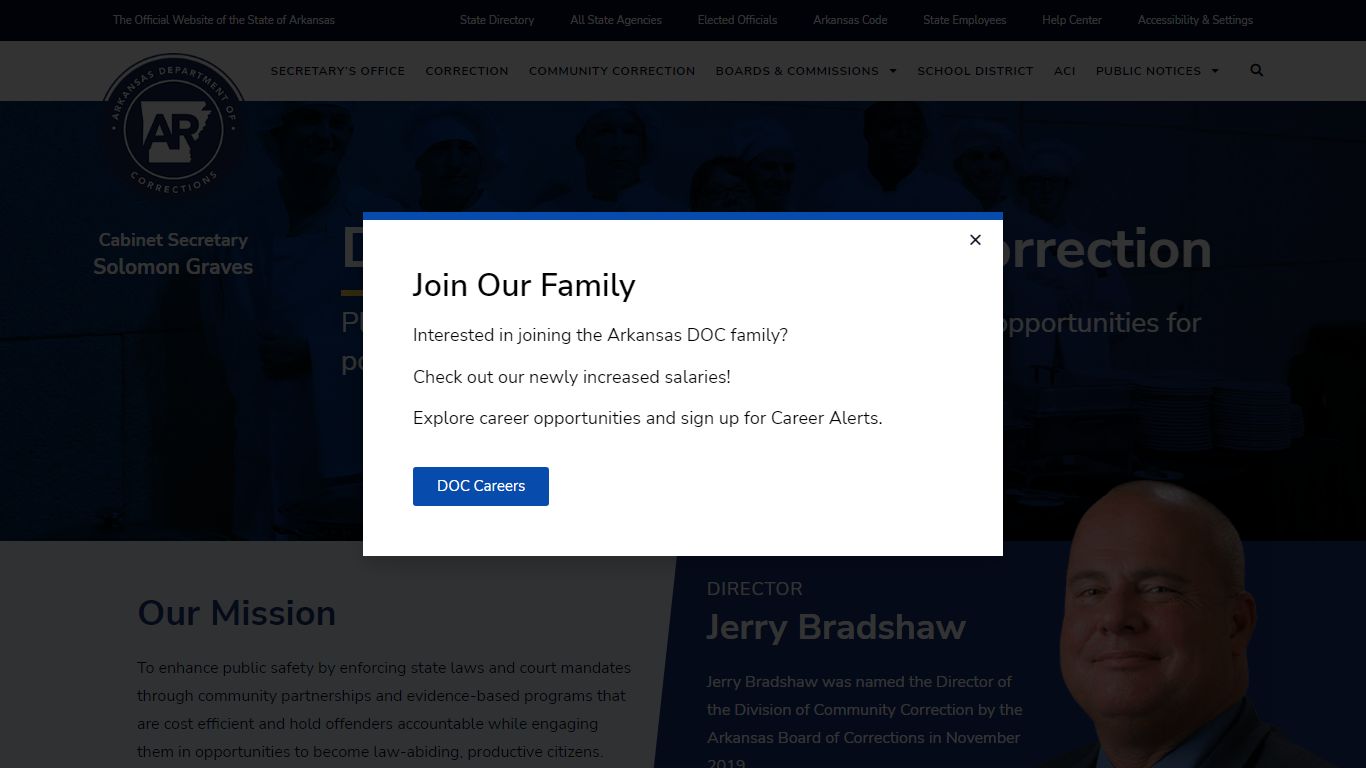Click 'Interested in joining the Arkansas DOC family?'
This screenshot has height=768, width=1366.
pyautogui.click(x=600, y=335)
